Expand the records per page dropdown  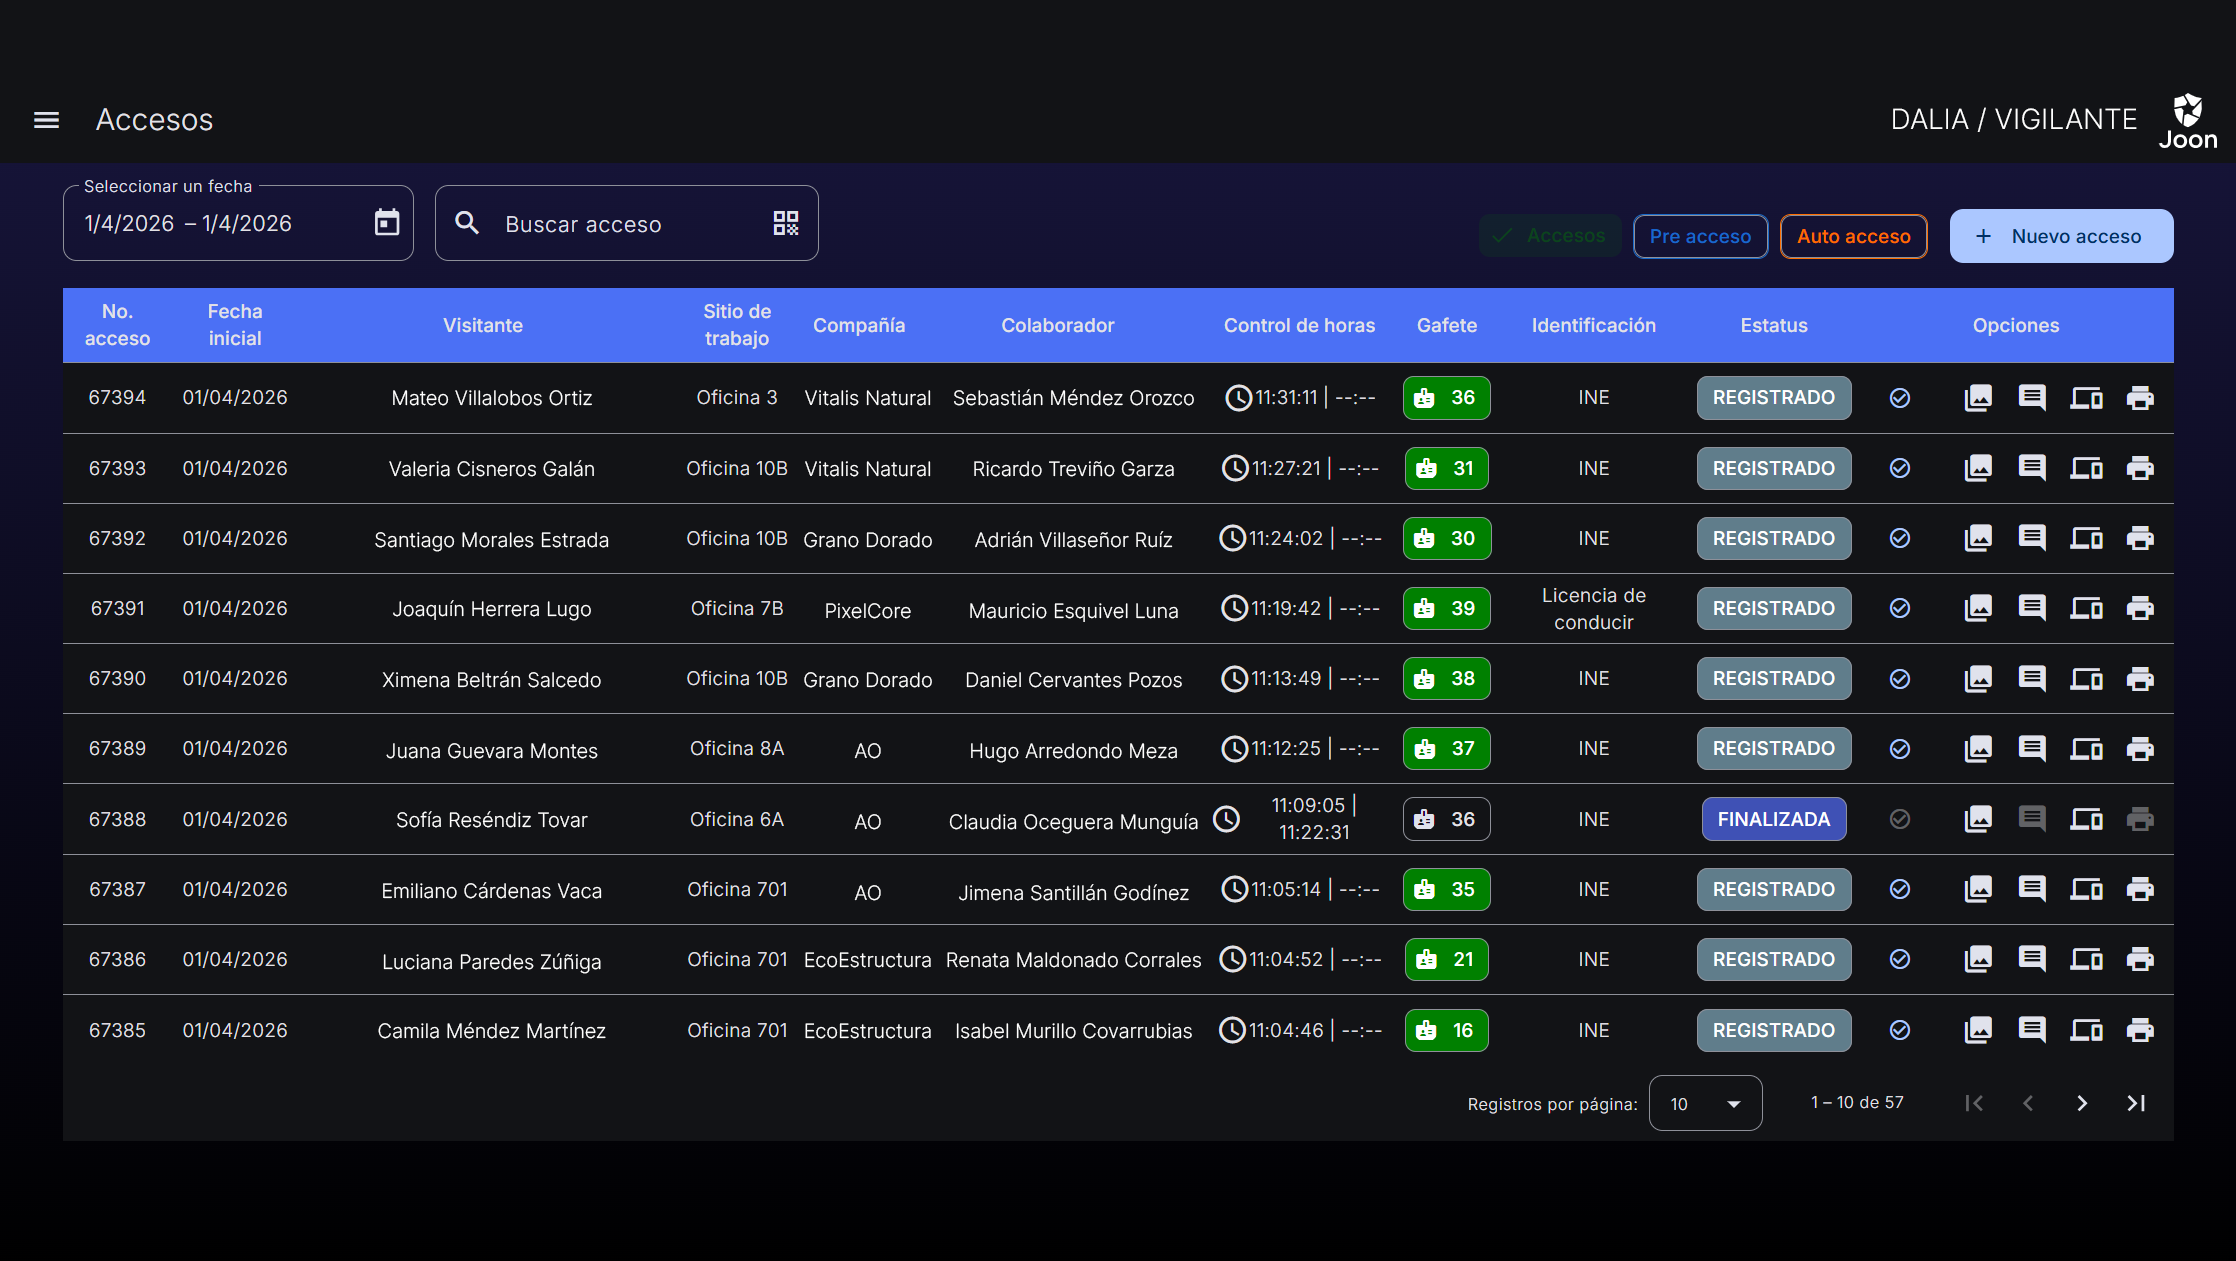tap(1705, 1103)
